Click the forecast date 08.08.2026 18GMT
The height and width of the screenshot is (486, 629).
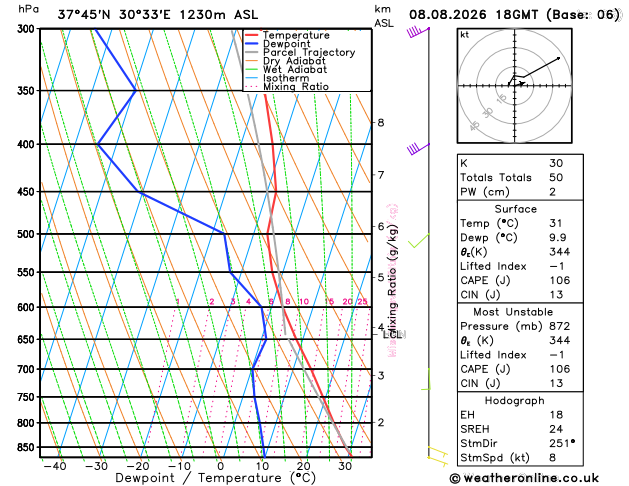[x=473, y=15]
